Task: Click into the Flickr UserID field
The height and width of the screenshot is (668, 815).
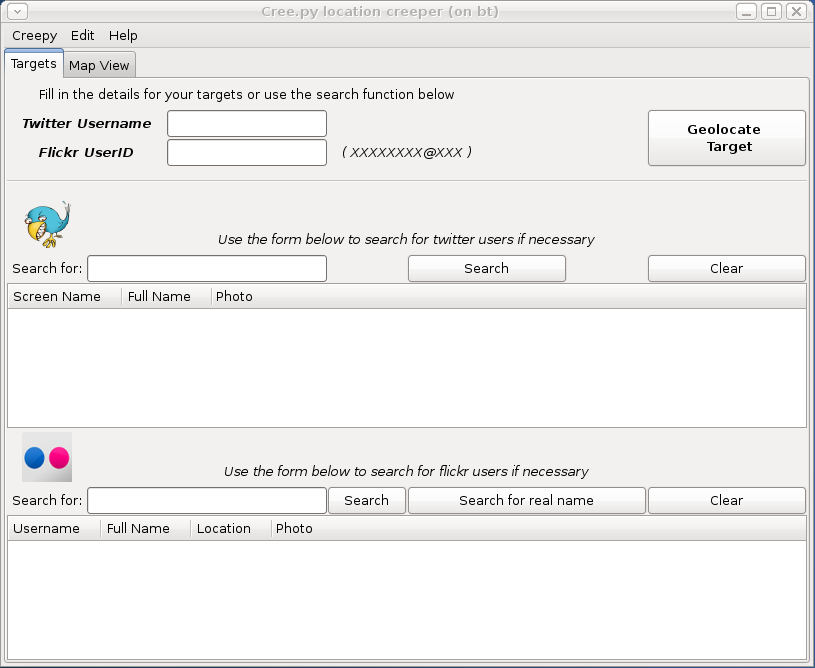Action: click(x=246, y=153)
